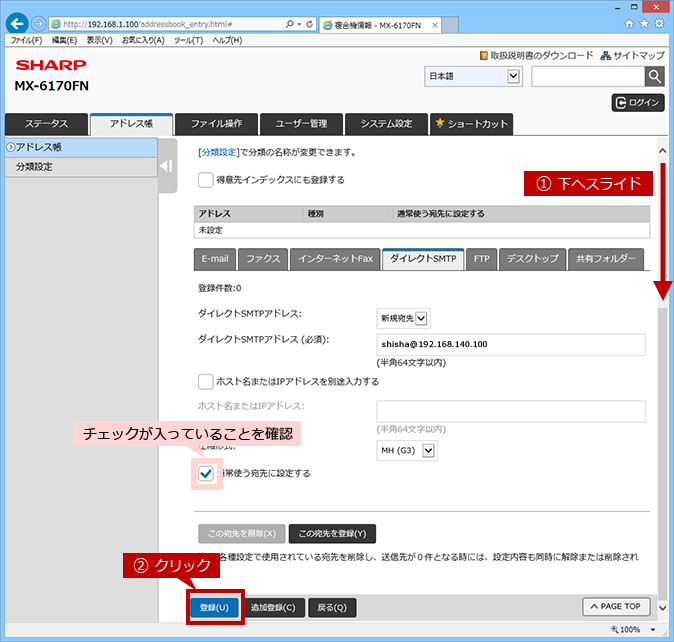Select the アドレス帳 main tab
The height and width of the screenshot is (642, 674).
[131, 124]
